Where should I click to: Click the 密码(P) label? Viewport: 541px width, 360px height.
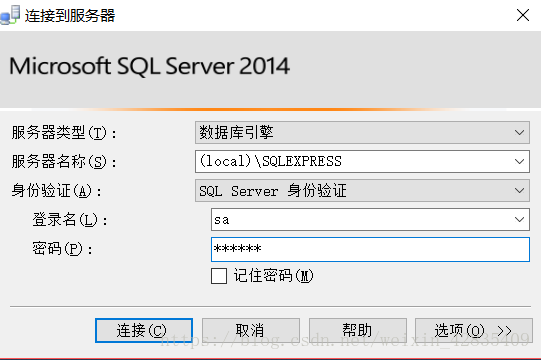click(x=62, y=249)
